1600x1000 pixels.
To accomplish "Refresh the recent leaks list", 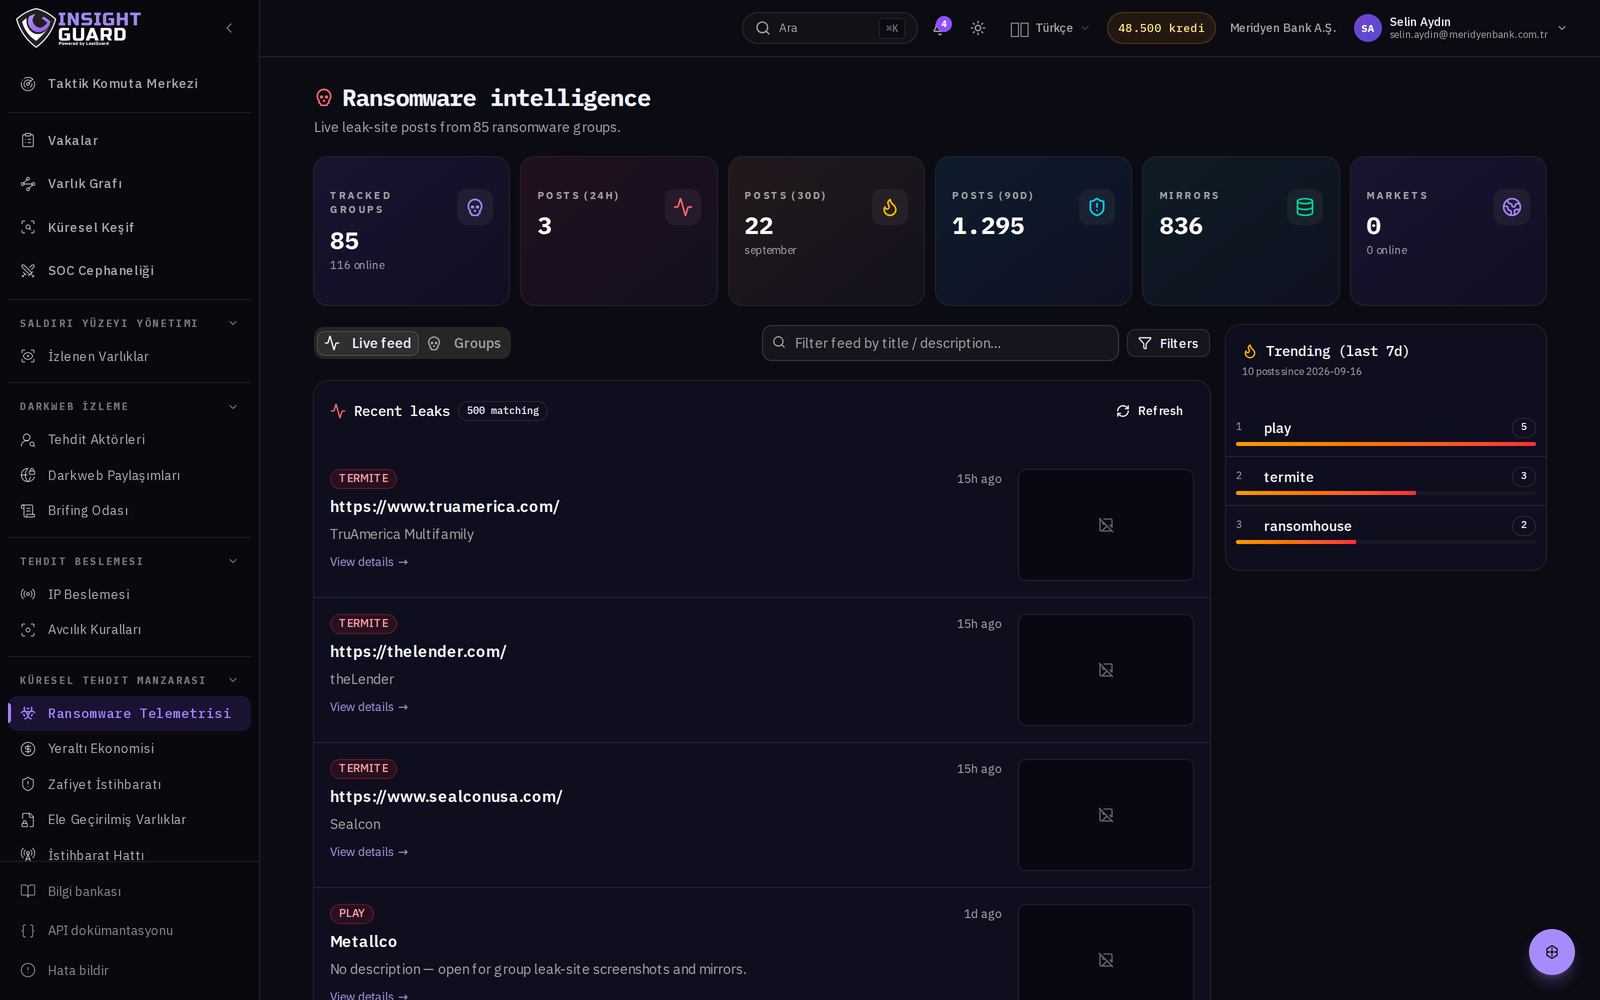I will pos(1150,411).
